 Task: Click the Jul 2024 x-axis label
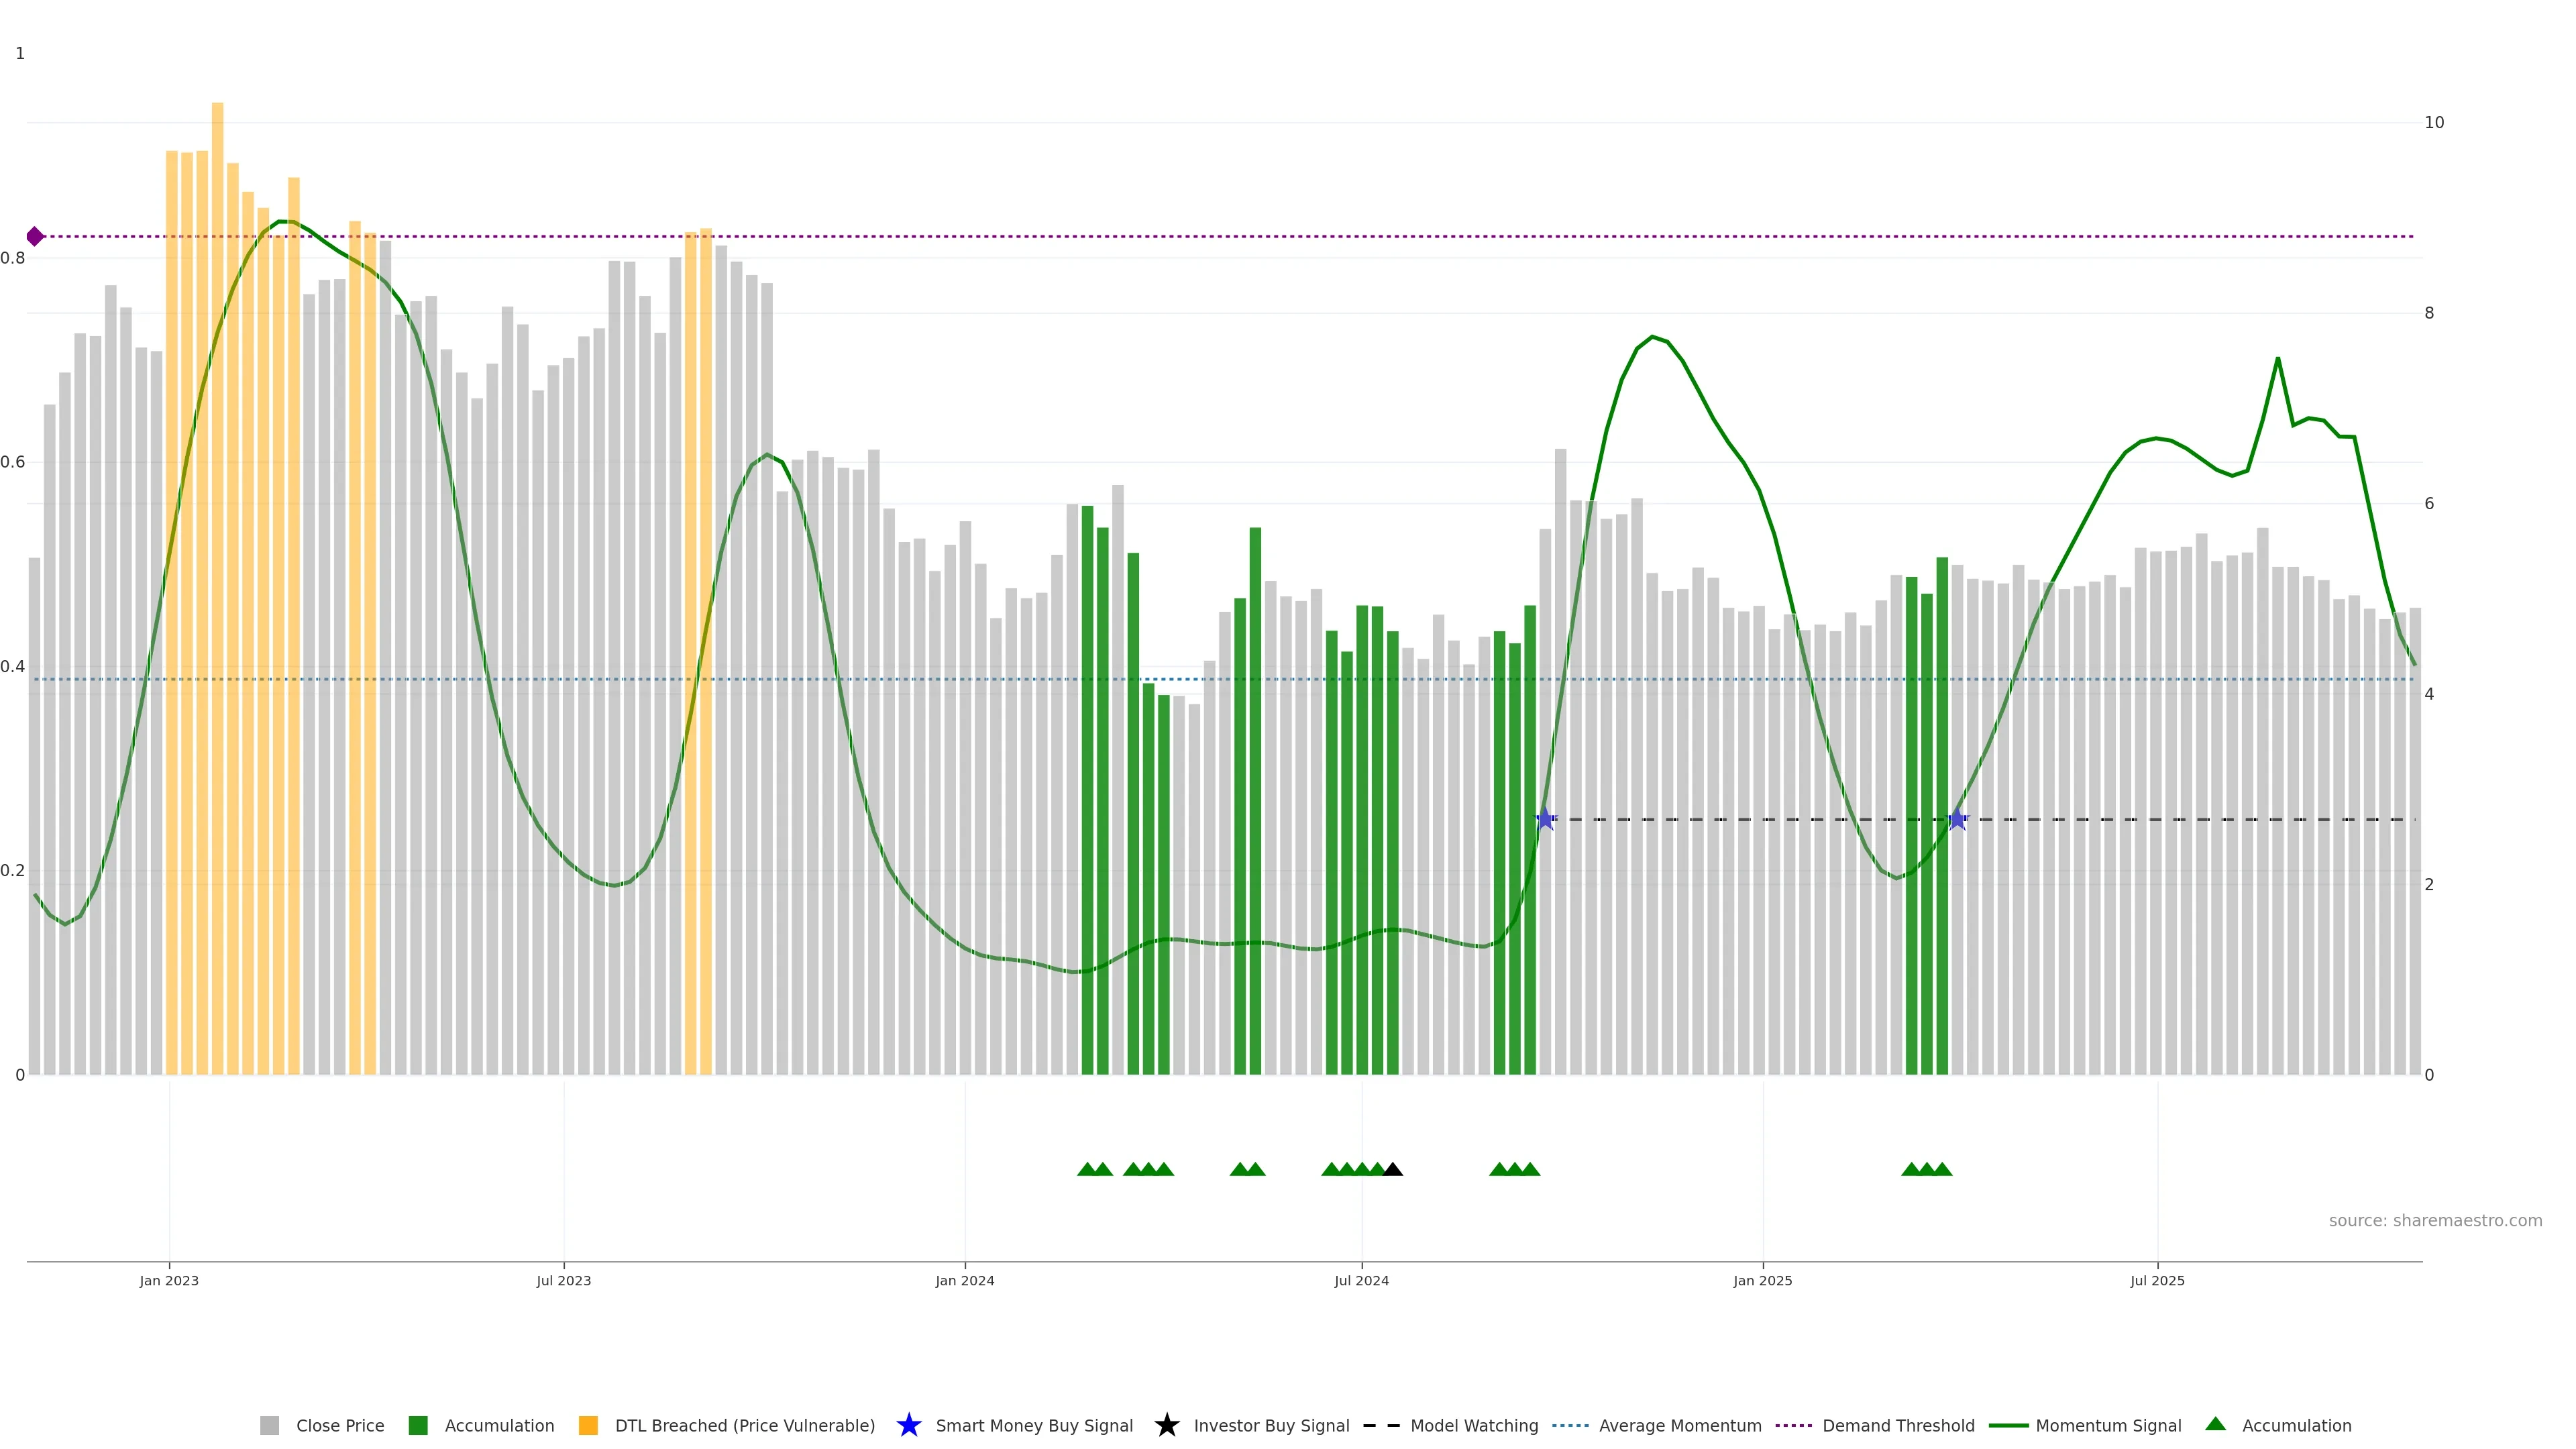click(1361, 1280)
